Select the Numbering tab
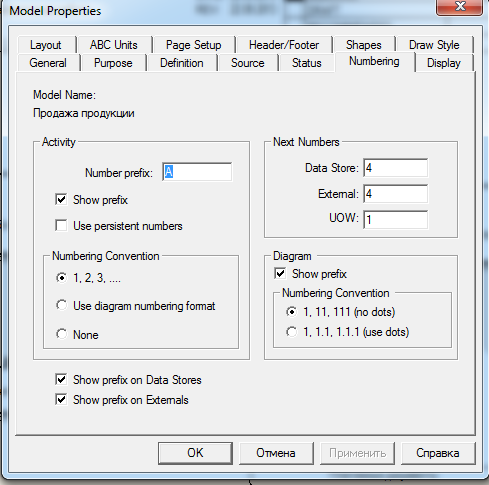489x485 pixels. [x=374, y=62]
